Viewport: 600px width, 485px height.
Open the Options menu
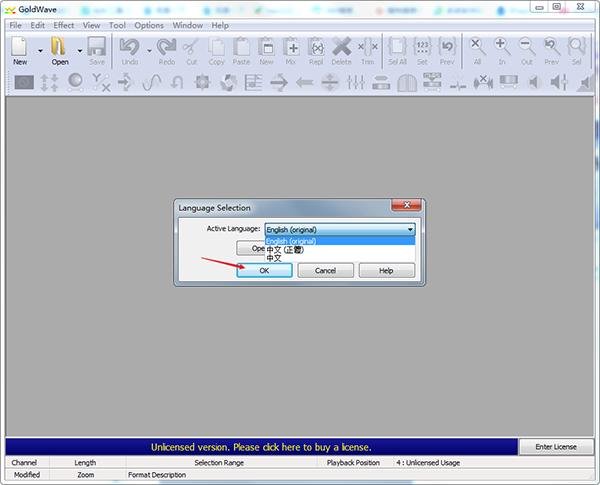point(149,26)
